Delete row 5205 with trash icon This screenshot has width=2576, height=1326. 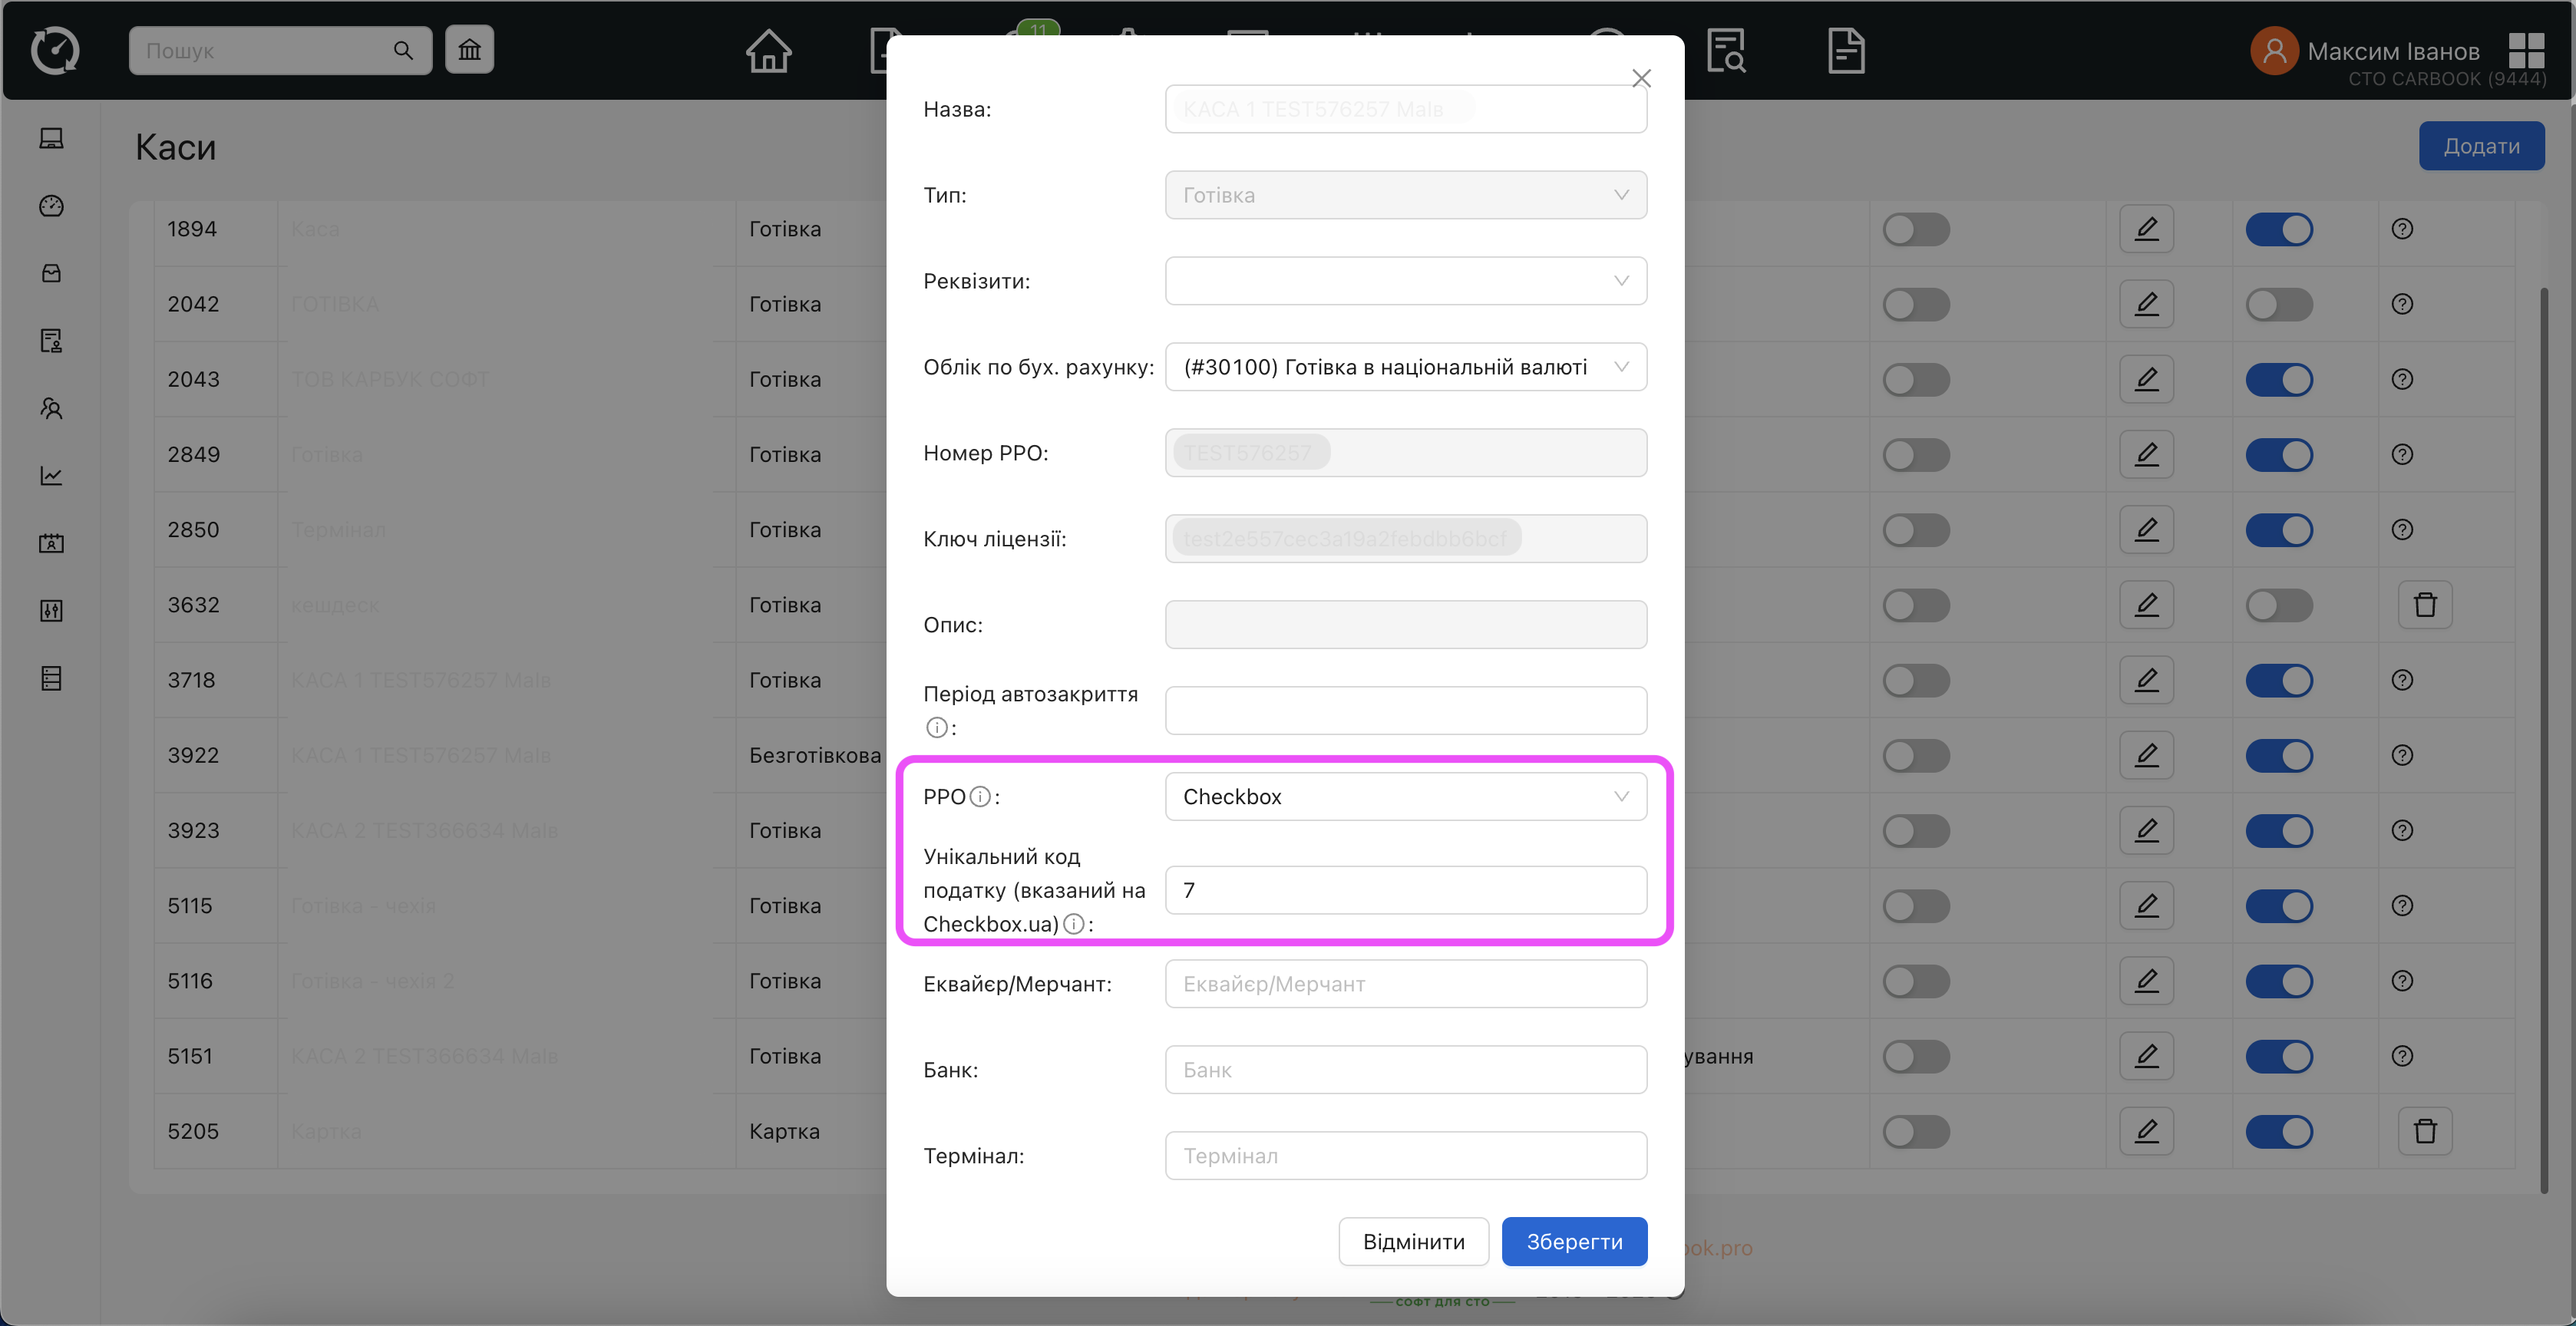click(2424, 1131)
